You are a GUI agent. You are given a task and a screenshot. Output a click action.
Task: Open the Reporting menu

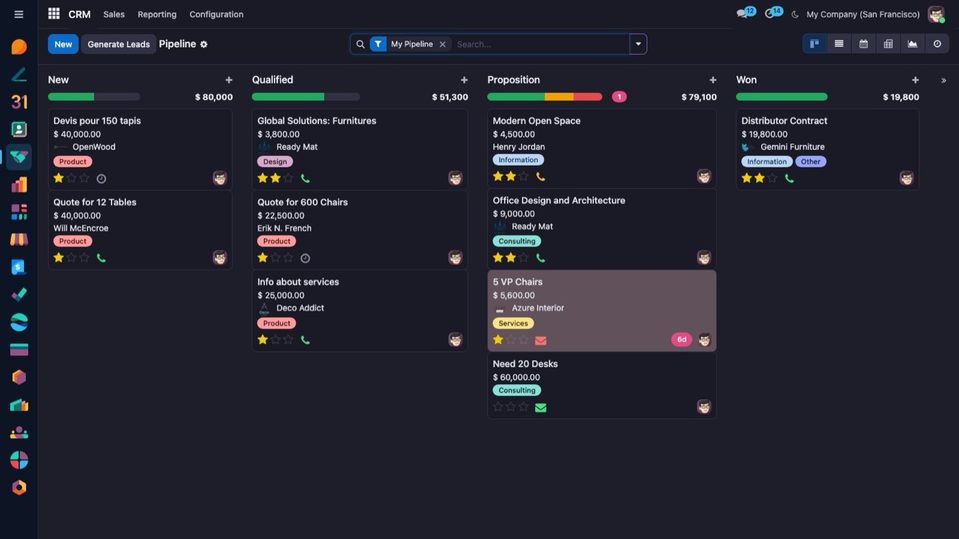click(x=157, y=14)
